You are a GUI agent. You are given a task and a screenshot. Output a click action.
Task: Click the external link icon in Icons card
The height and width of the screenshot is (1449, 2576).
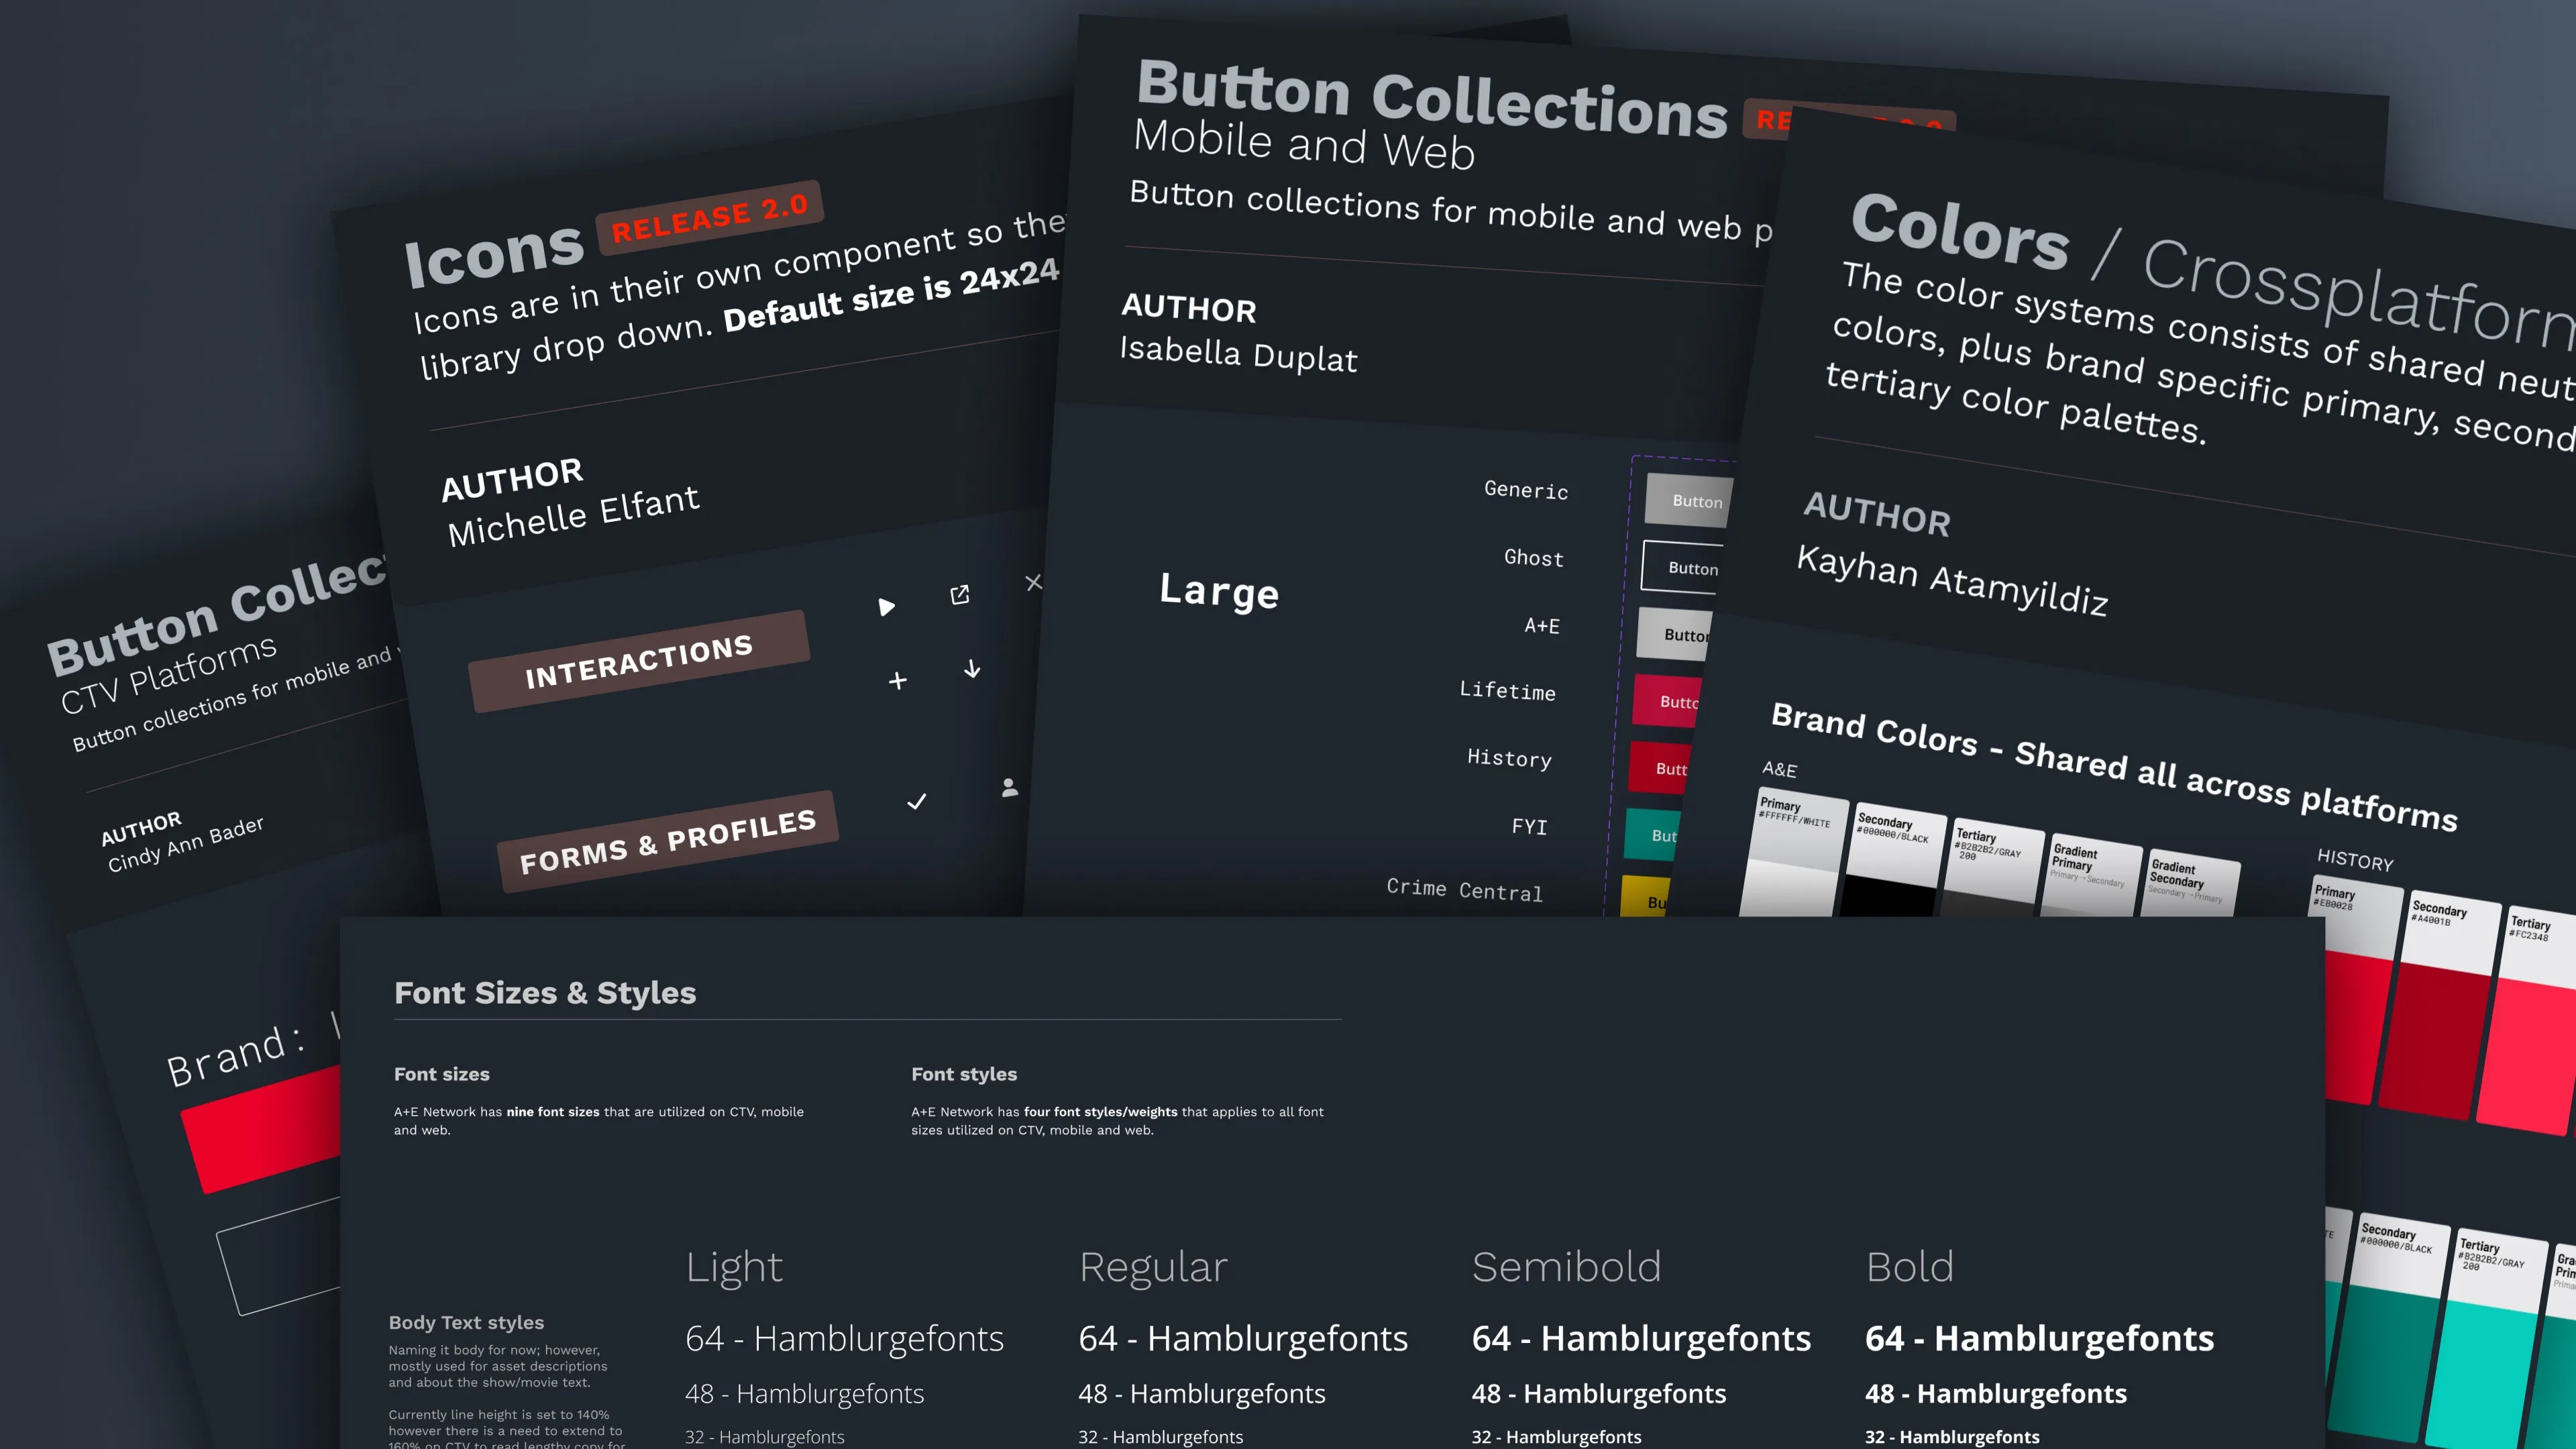tap(960, 595)
